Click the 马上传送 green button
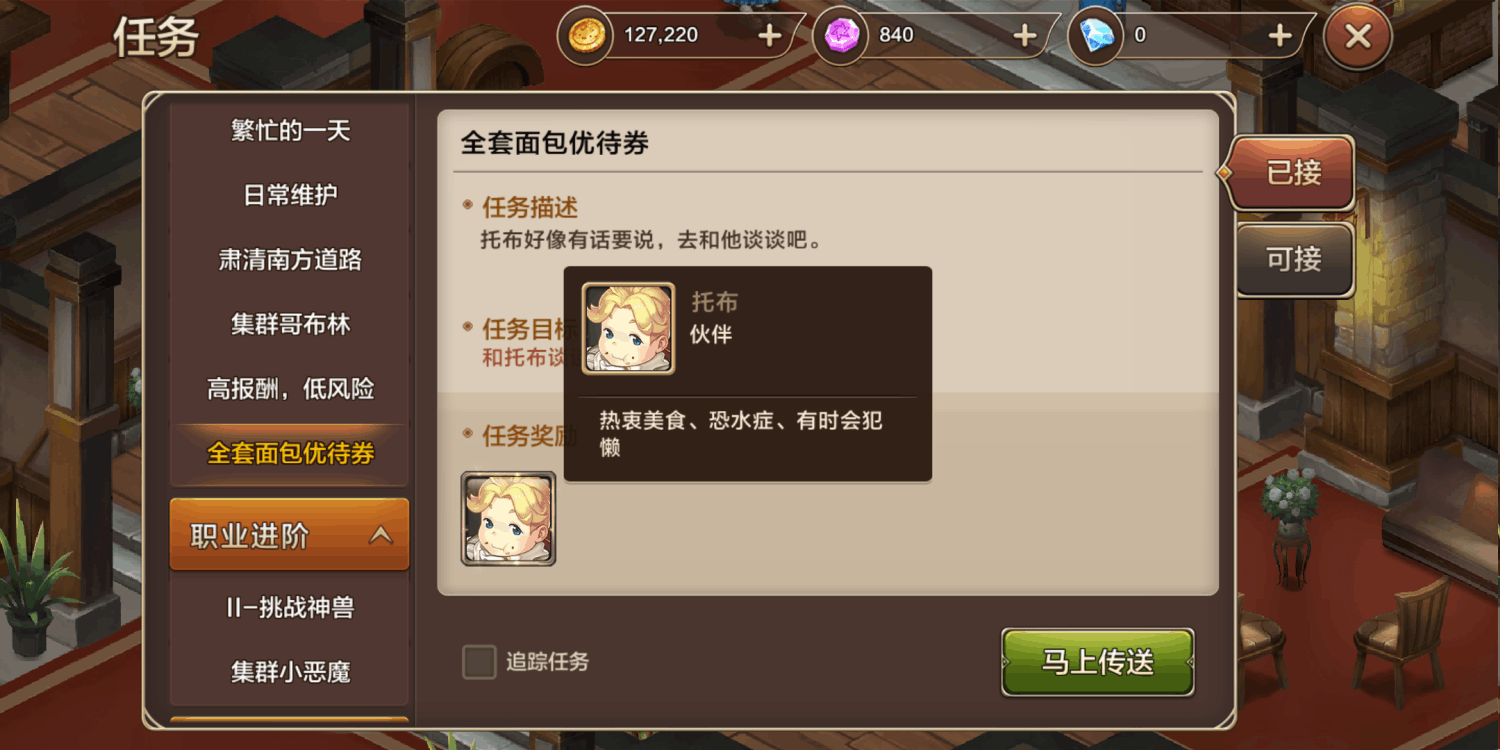The height and width of the screenshot is (750, 1500). coord(1098,662)
